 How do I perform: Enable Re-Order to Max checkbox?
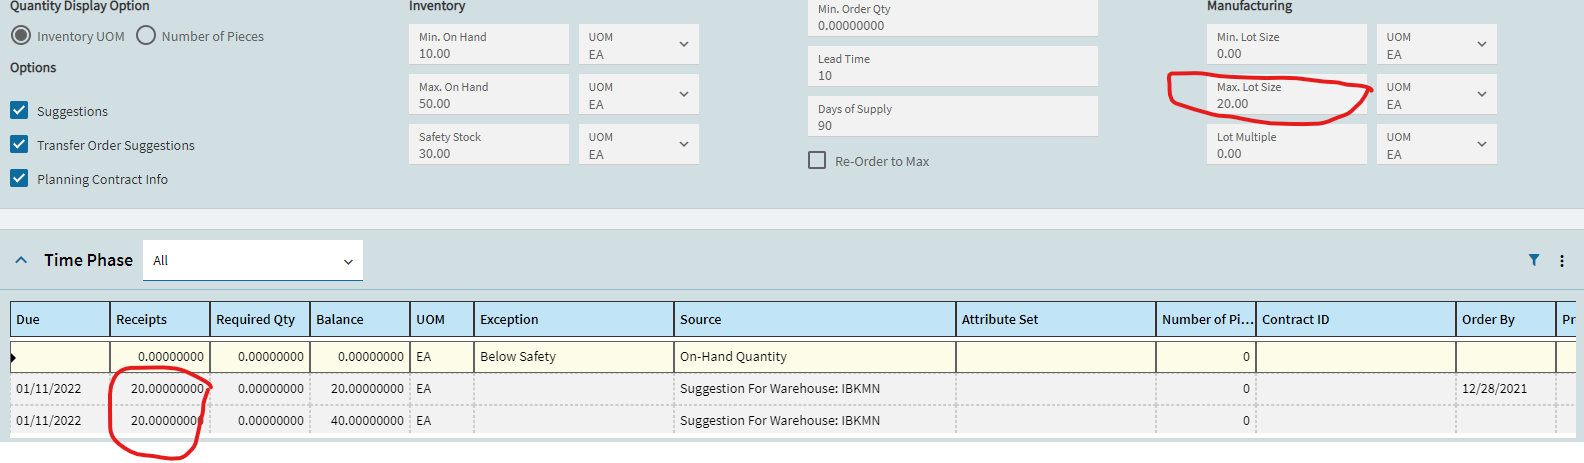tap(817, 160)
